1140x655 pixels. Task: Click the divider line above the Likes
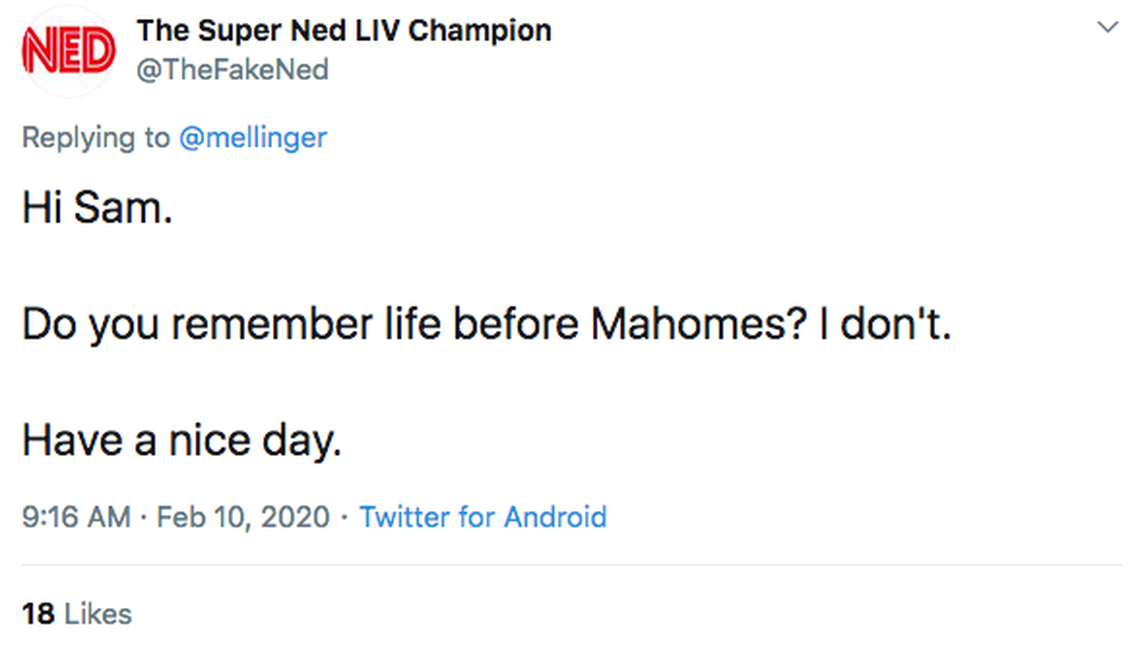pyautogui.click(x=570, y=566)
